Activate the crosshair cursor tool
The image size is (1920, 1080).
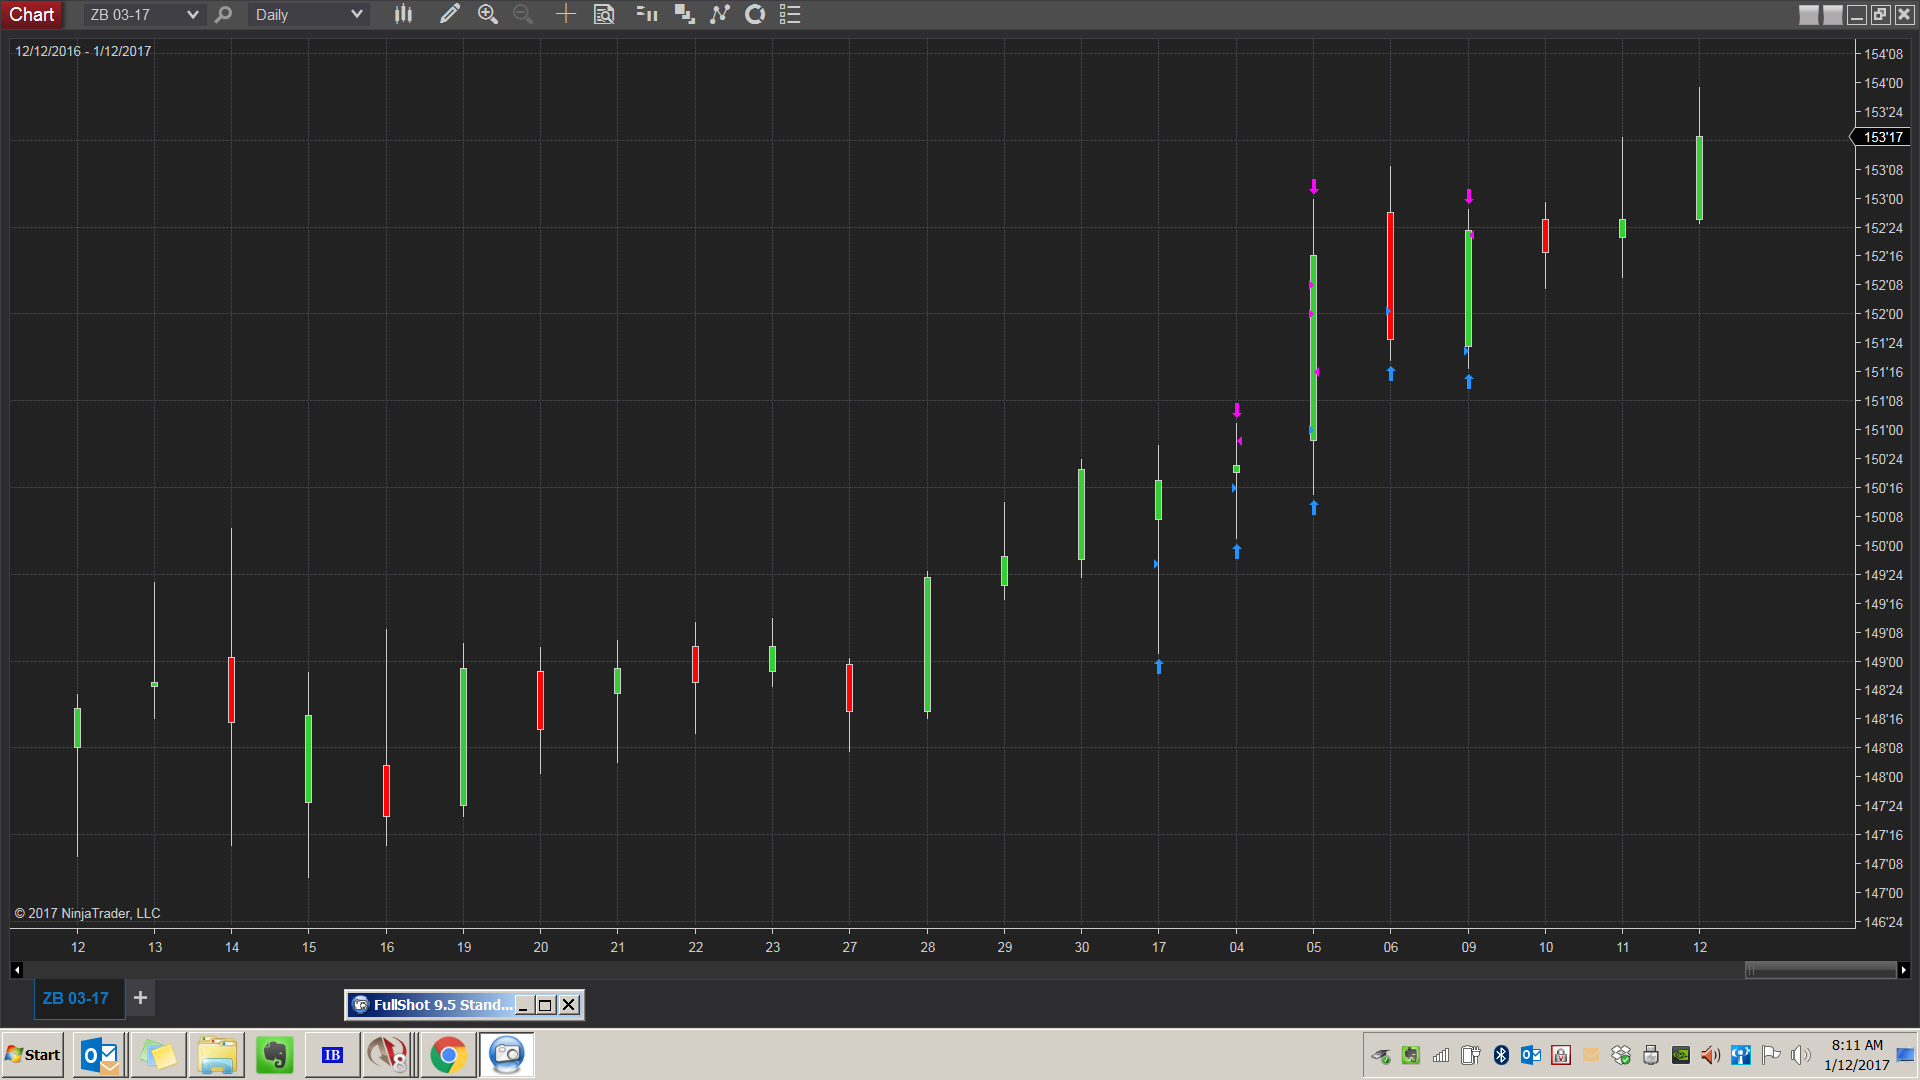(x=565, y=14)
